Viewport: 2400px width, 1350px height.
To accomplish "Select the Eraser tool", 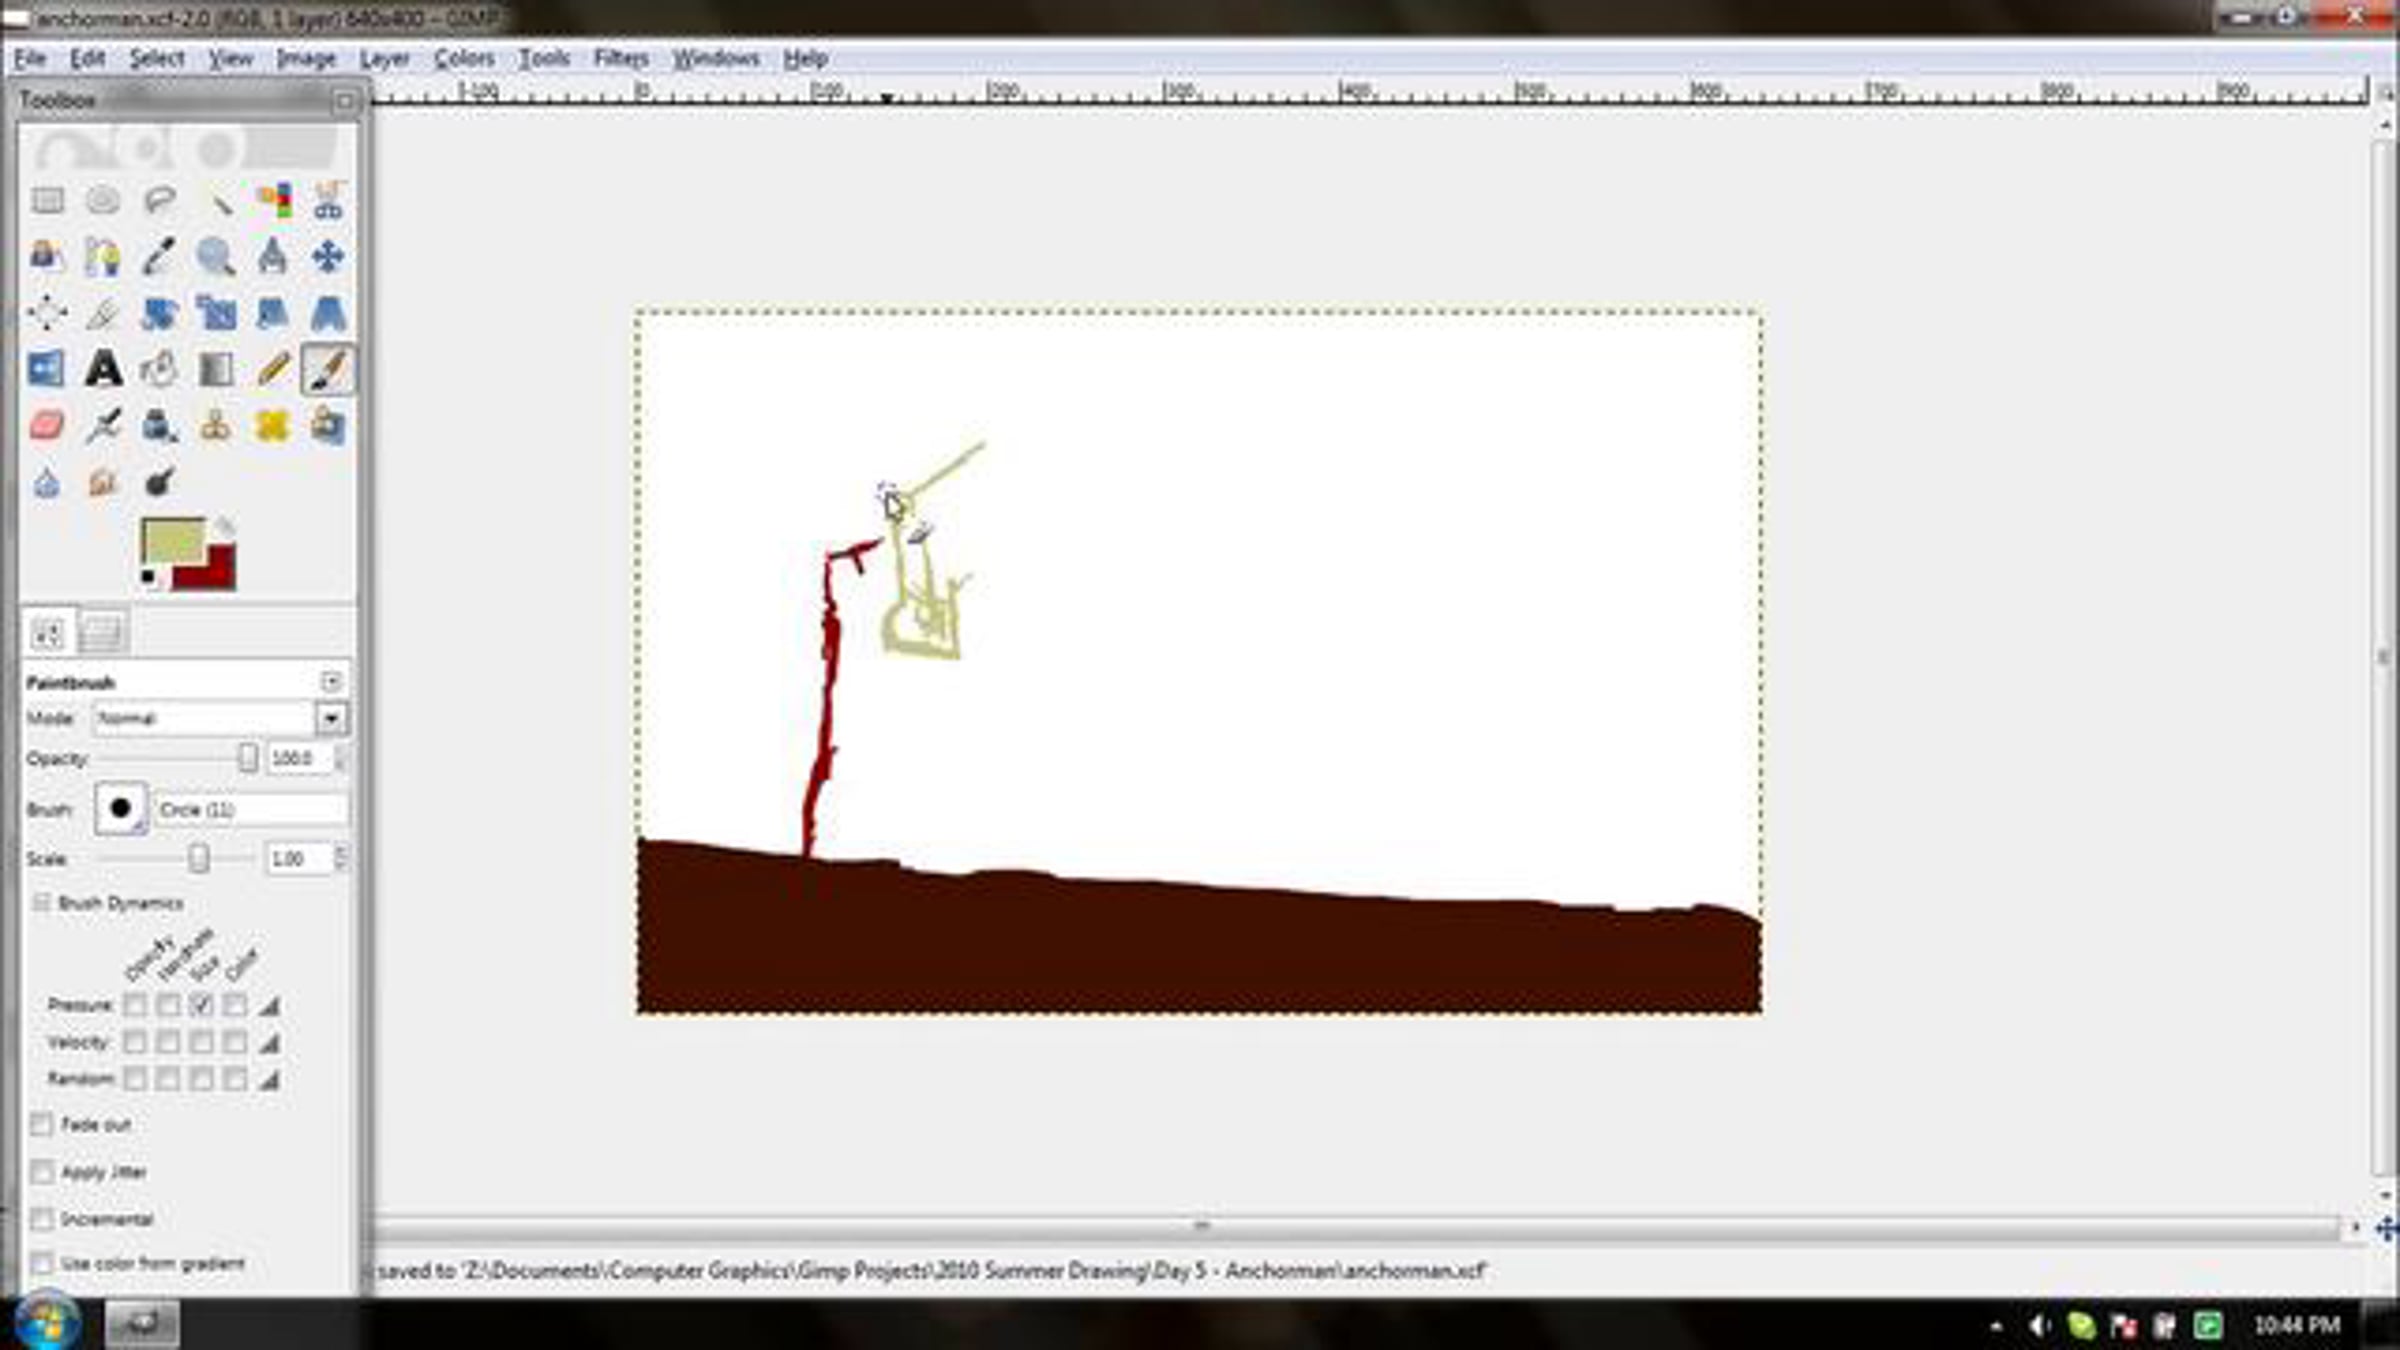I will [x=47, y=426].
